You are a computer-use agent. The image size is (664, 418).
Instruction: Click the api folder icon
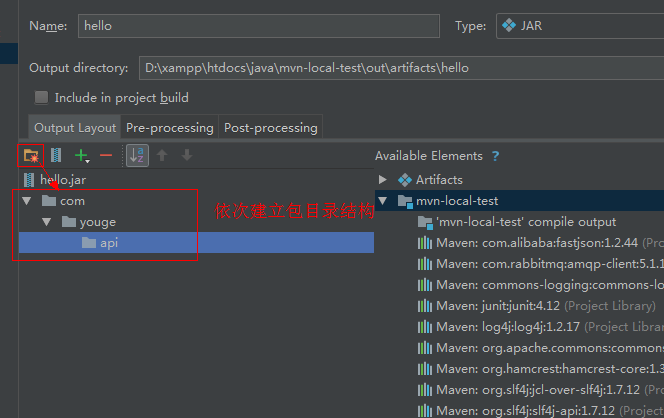89,243
